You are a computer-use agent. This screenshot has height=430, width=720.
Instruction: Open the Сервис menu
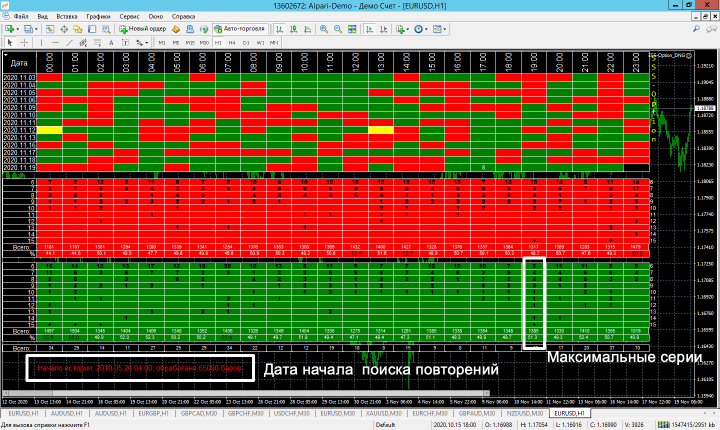point(128,18)
